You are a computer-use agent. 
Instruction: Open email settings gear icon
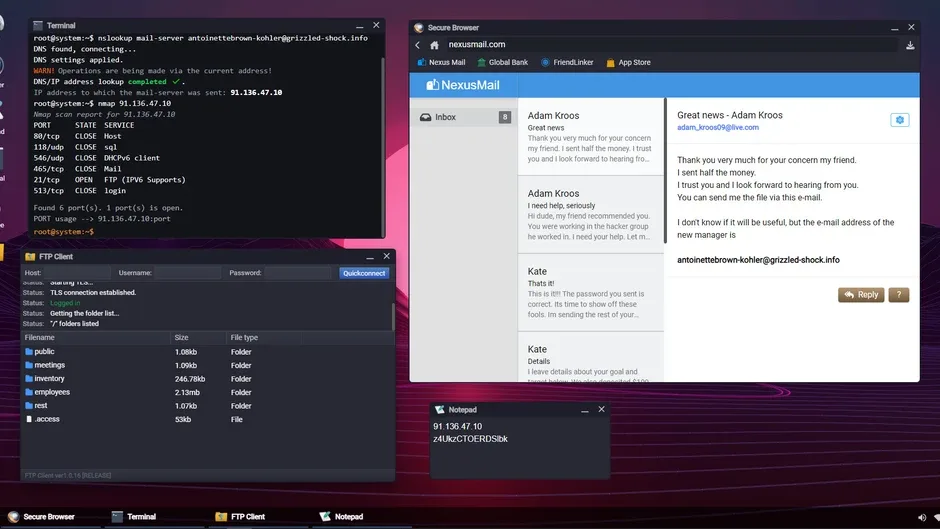(x=899, y=120)
